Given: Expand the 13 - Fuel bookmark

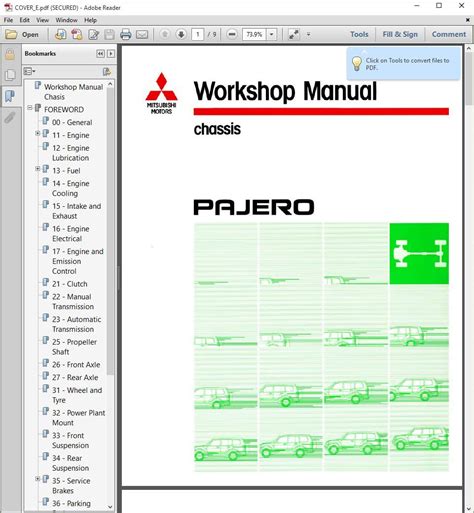Looking at the screenshot, I should [38, 169].
